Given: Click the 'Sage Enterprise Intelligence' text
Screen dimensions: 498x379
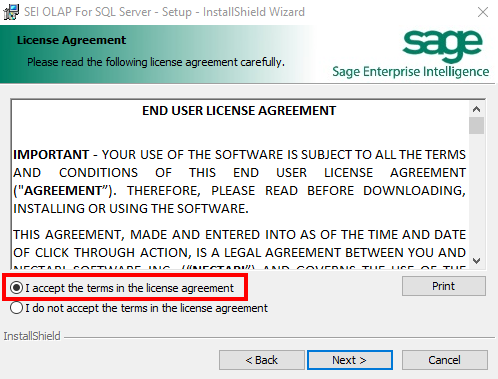Looking at the screenshot, I should coord(411,72).
